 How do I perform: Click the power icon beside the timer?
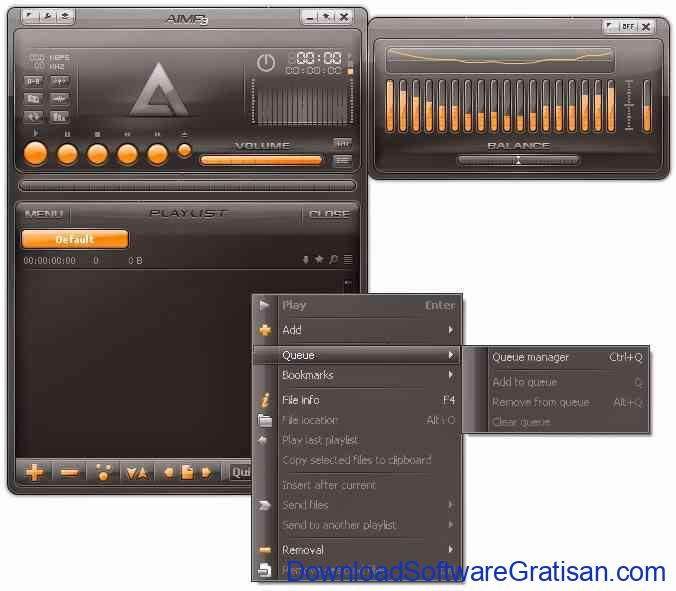(266, 63)
